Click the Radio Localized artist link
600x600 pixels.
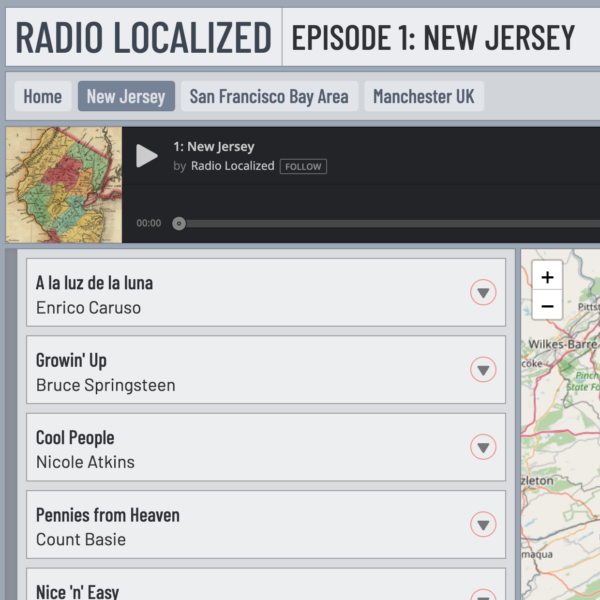pyautogui.click(x=232, y=166)
